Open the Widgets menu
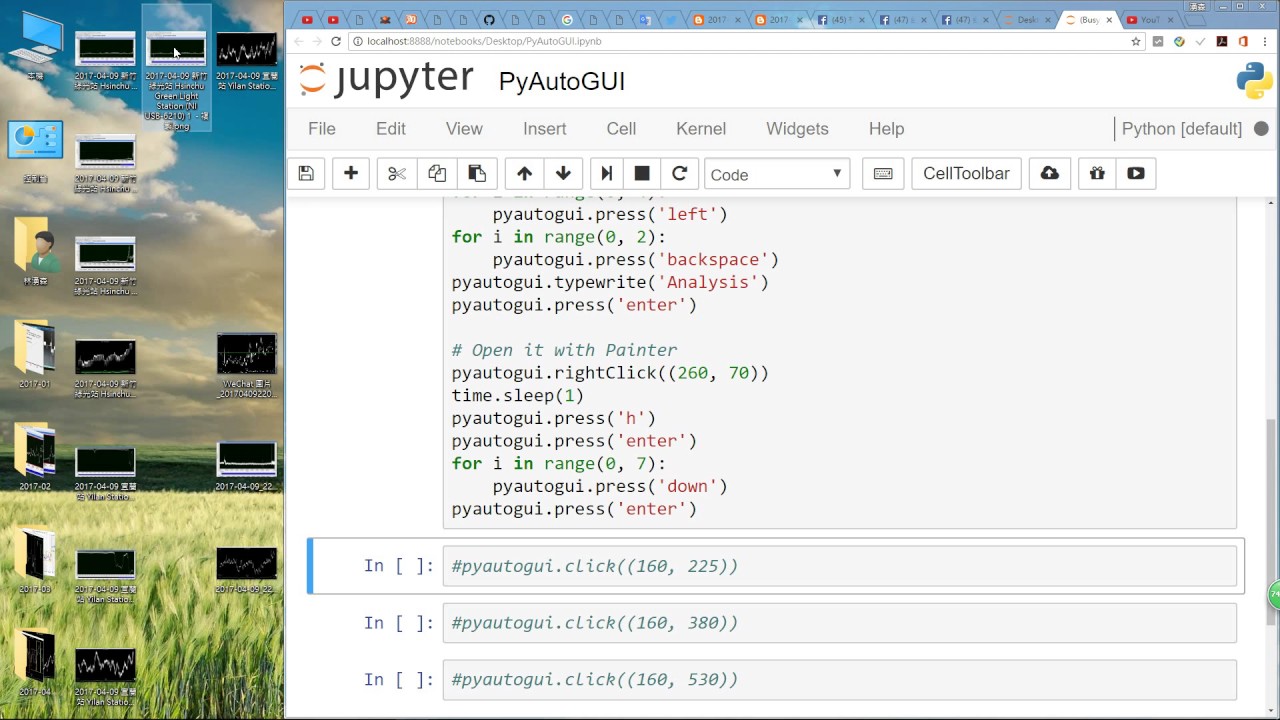This screenshot has height=720, width=1280. coord(797,129)
